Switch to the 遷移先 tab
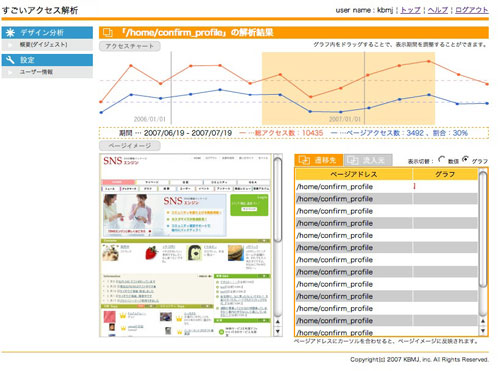The height and width of the screenshot is (371, 500). coord(318,160)
